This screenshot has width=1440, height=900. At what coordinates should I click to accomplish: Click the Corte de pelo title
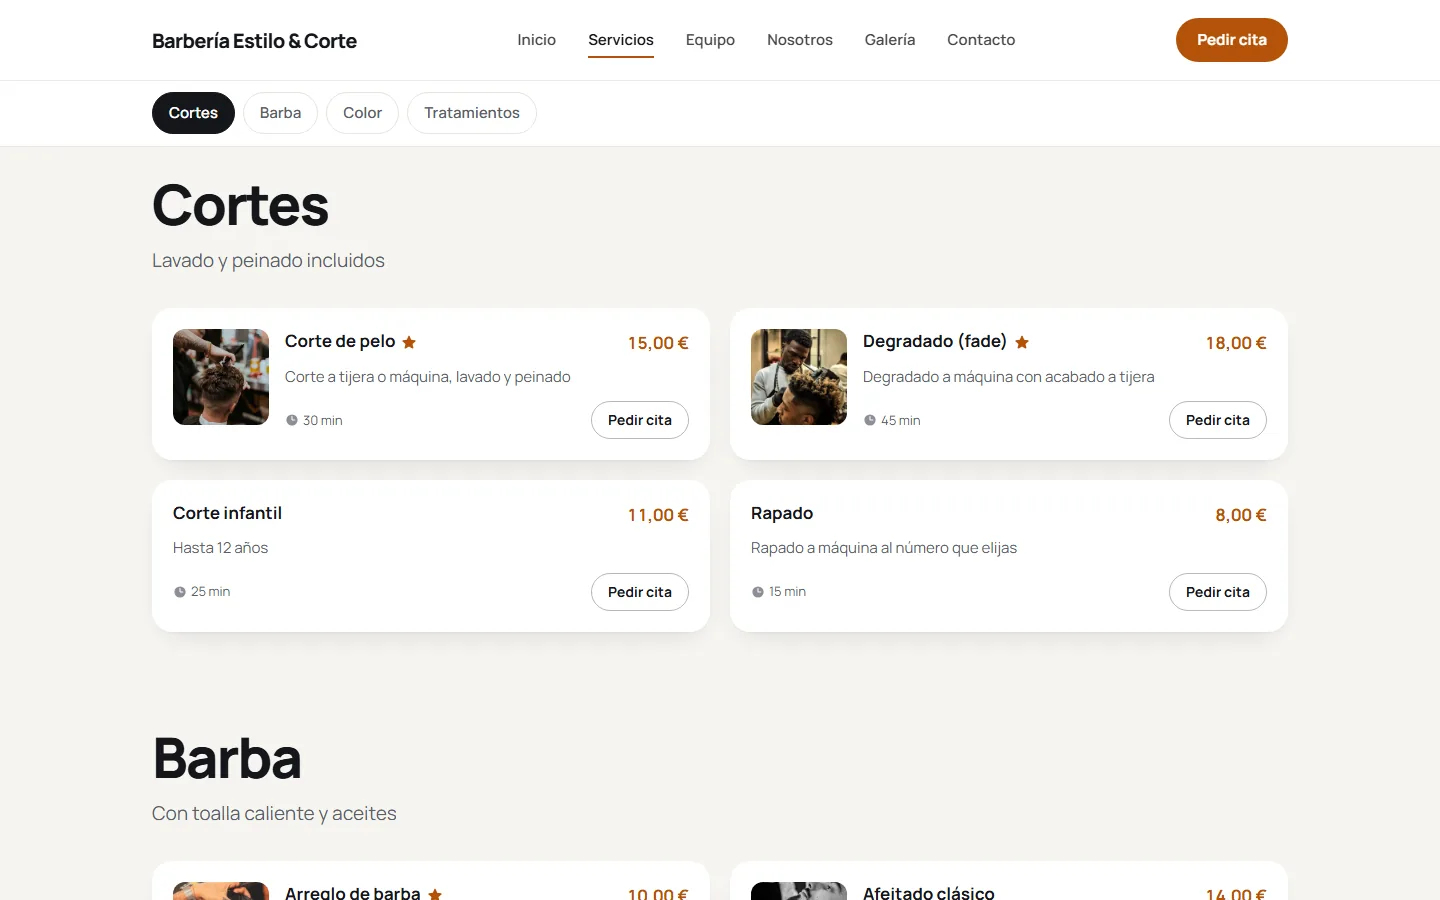pos(340,341)
